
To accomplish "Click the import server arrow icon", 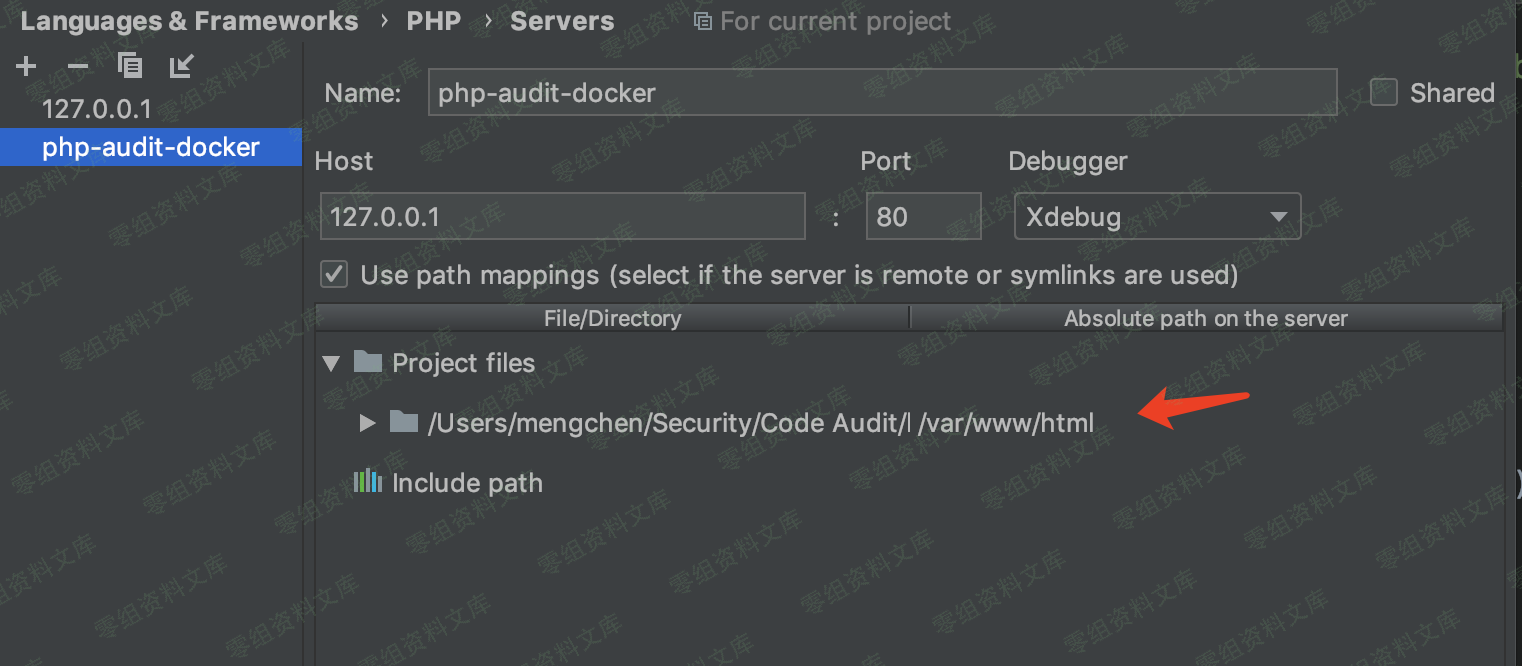I will point(181,66).
